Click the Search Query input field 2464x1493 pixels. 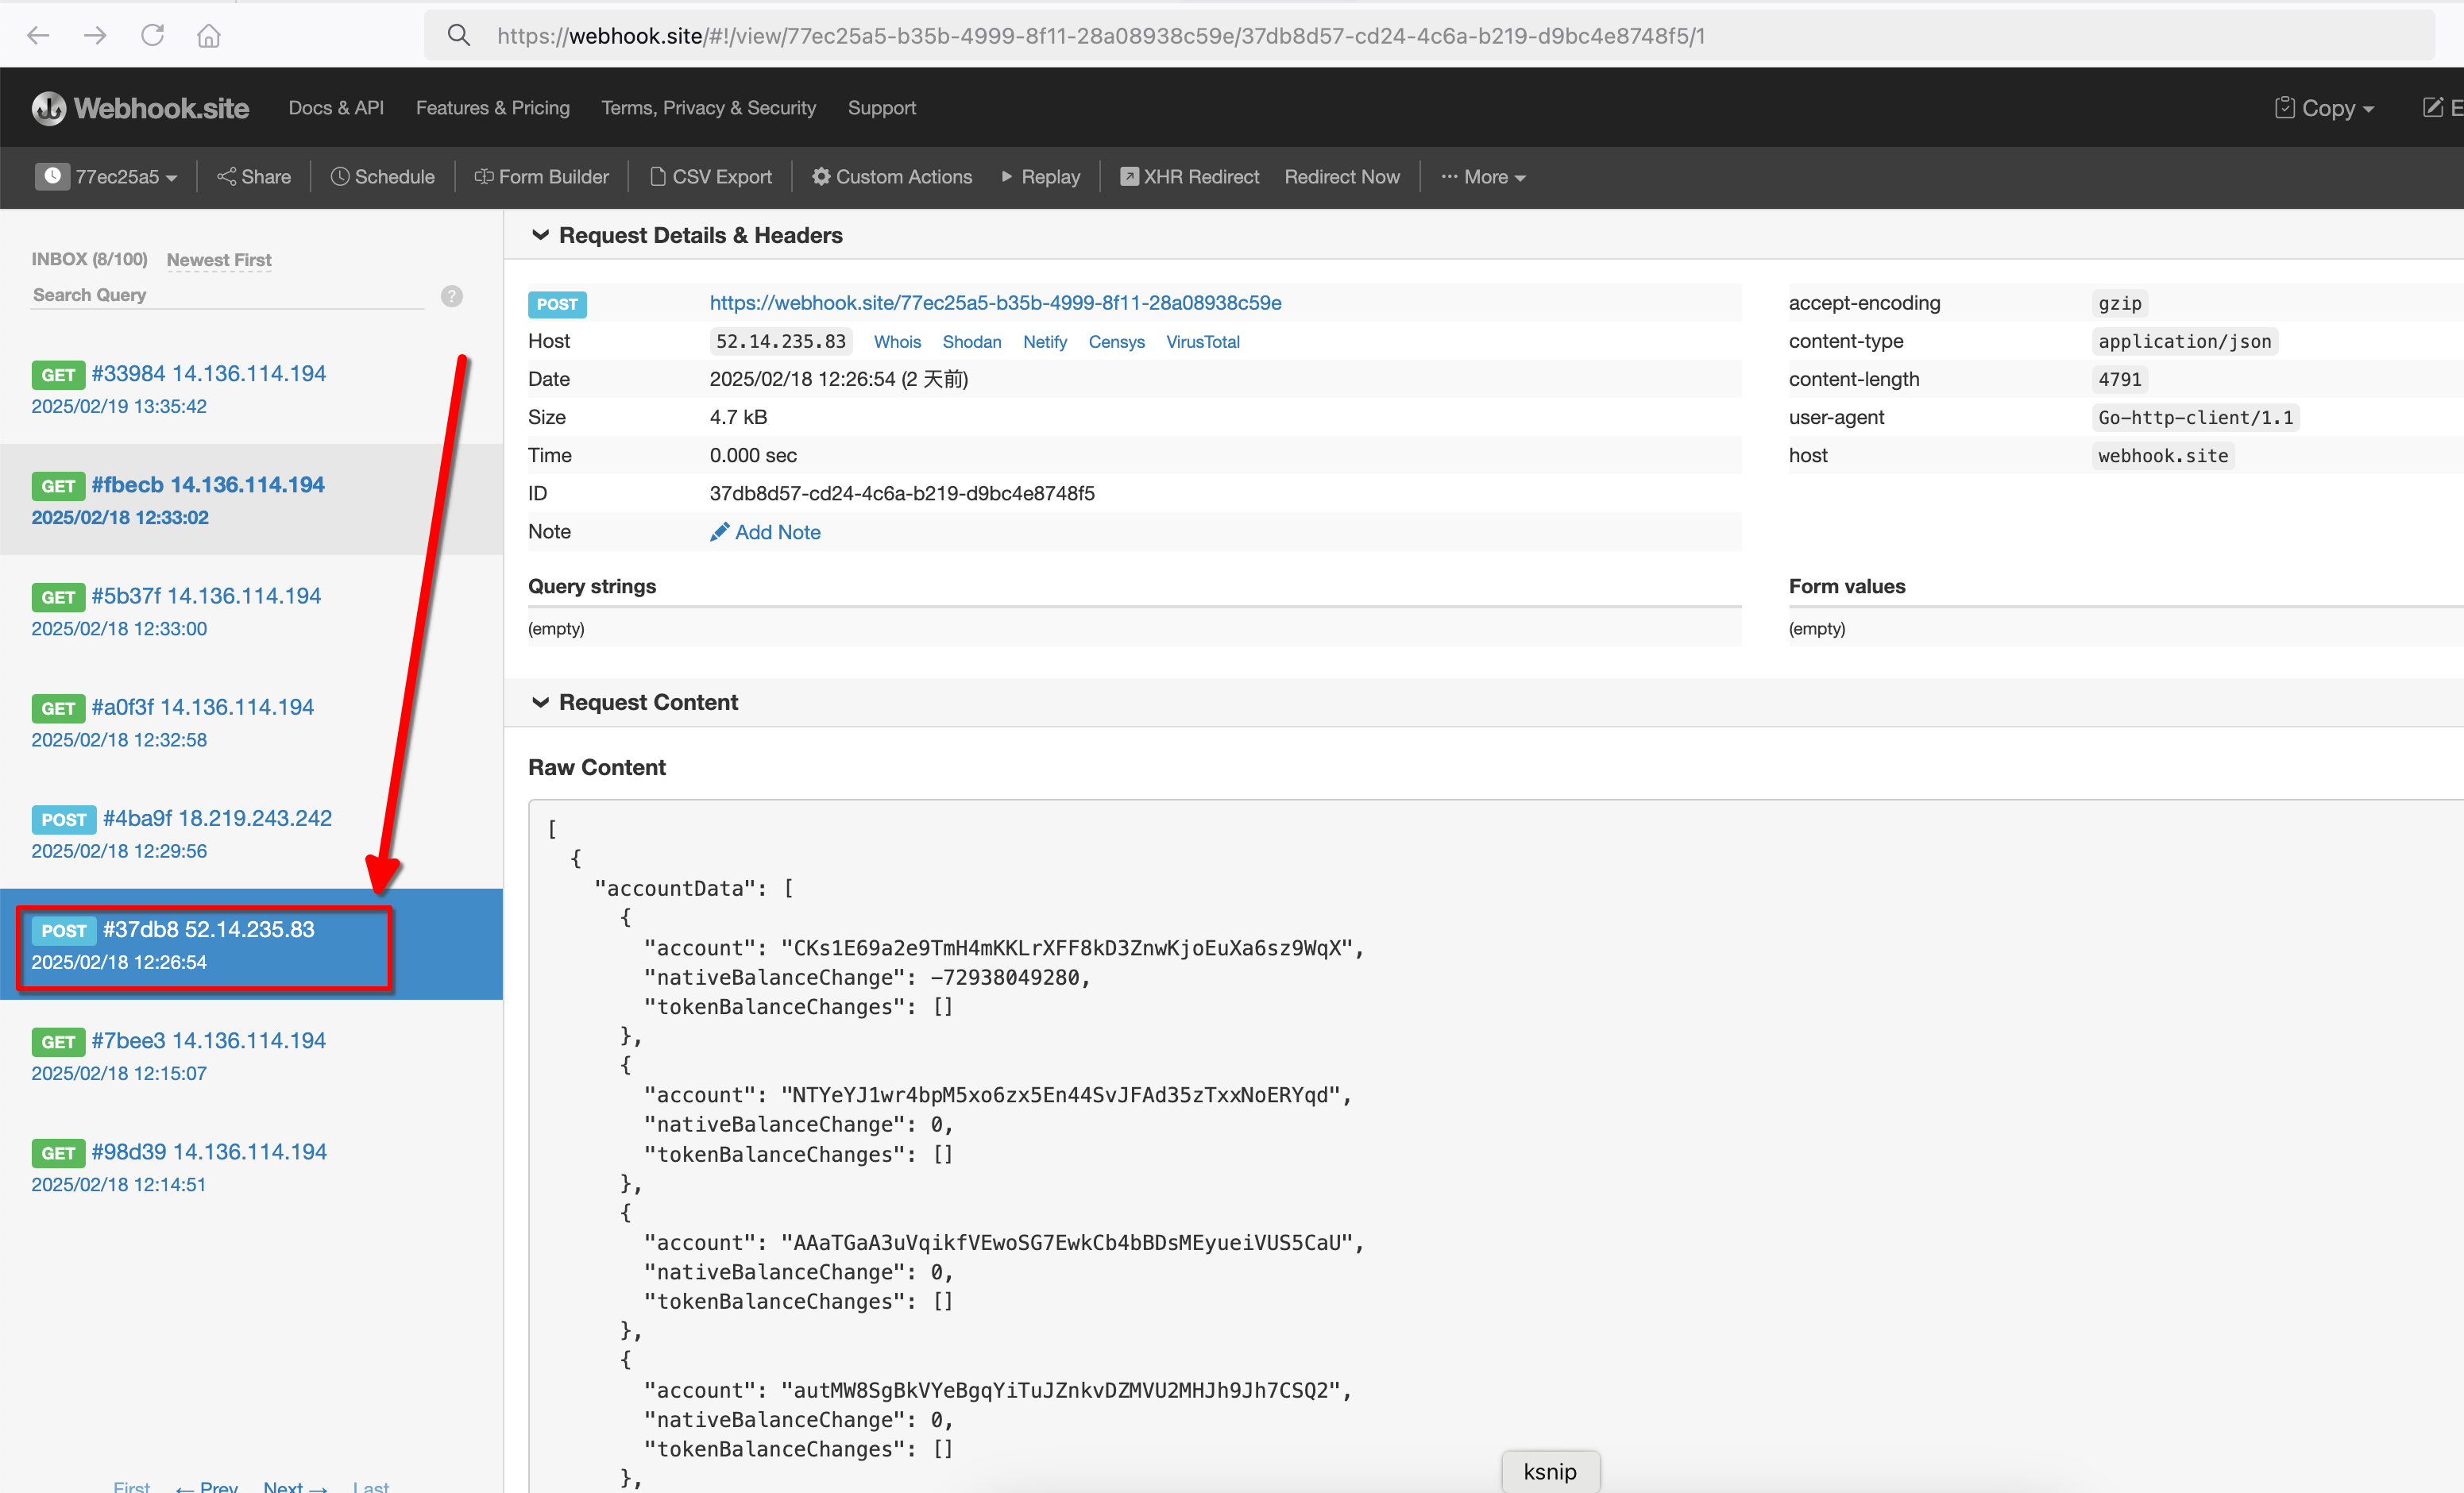tap(228, 295)
